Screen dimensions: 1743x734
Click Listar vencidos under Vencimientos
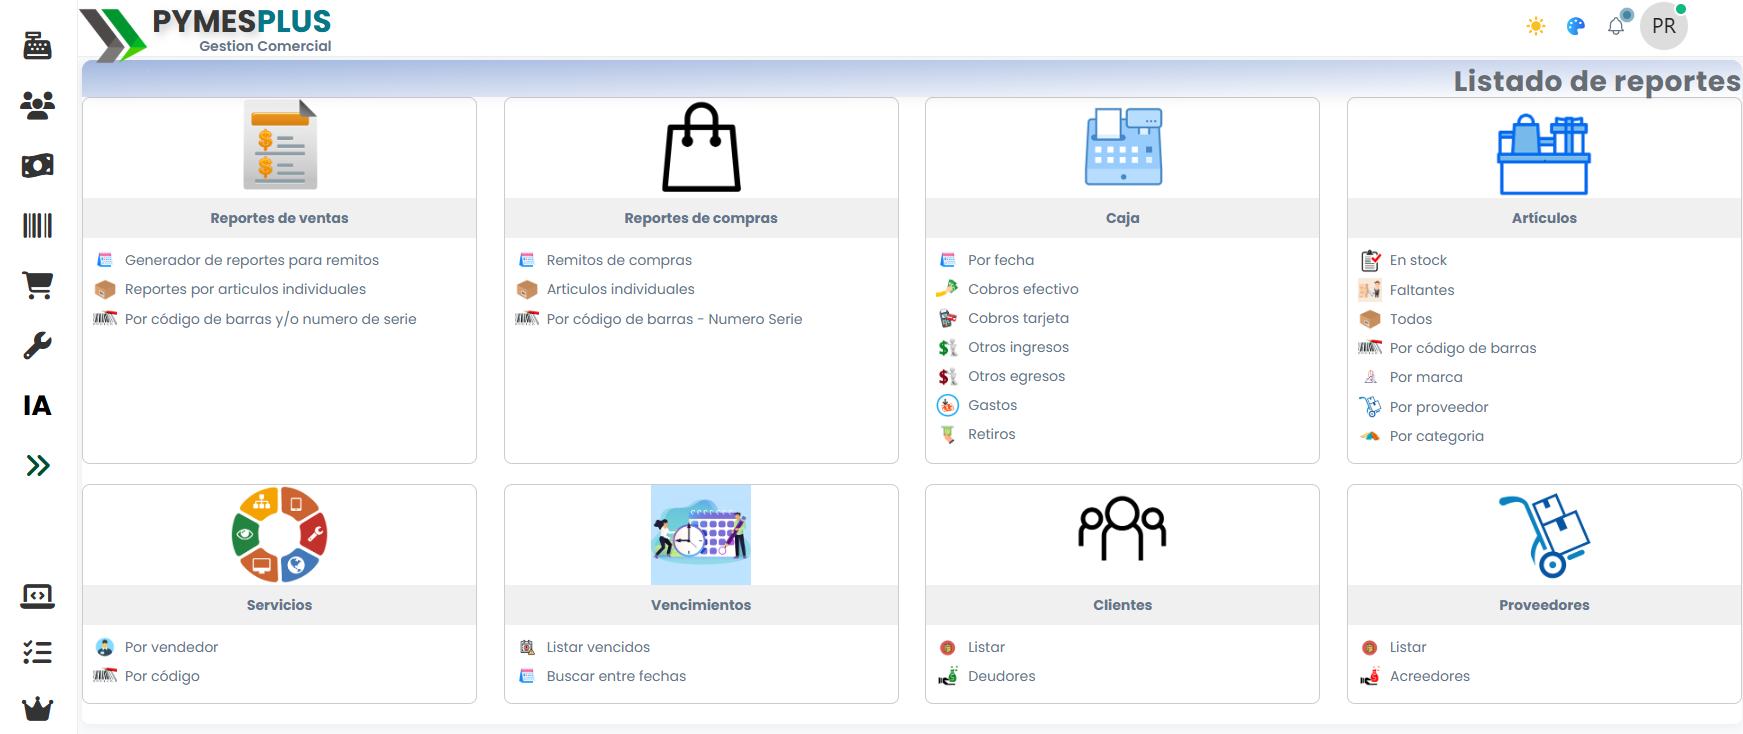pyautogui.click(x=597, y=647)
